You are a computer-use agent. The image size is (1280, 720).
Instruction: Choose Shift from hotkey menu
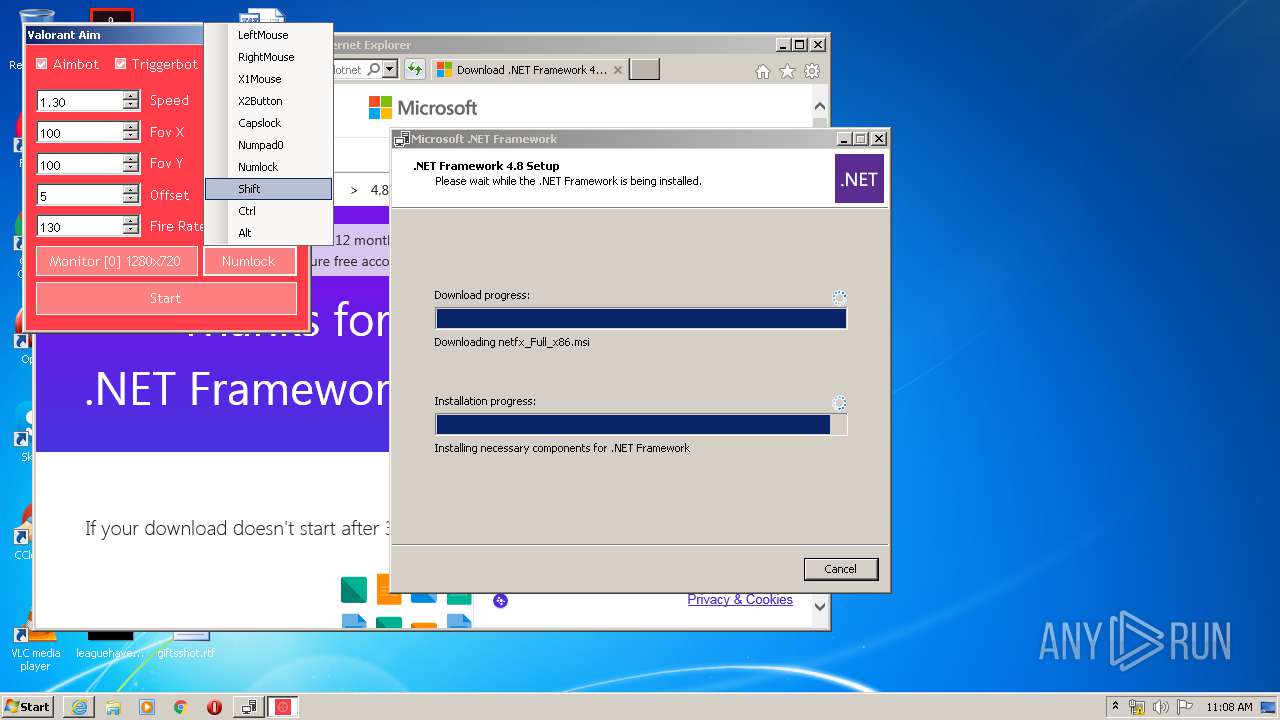point(268,189)
